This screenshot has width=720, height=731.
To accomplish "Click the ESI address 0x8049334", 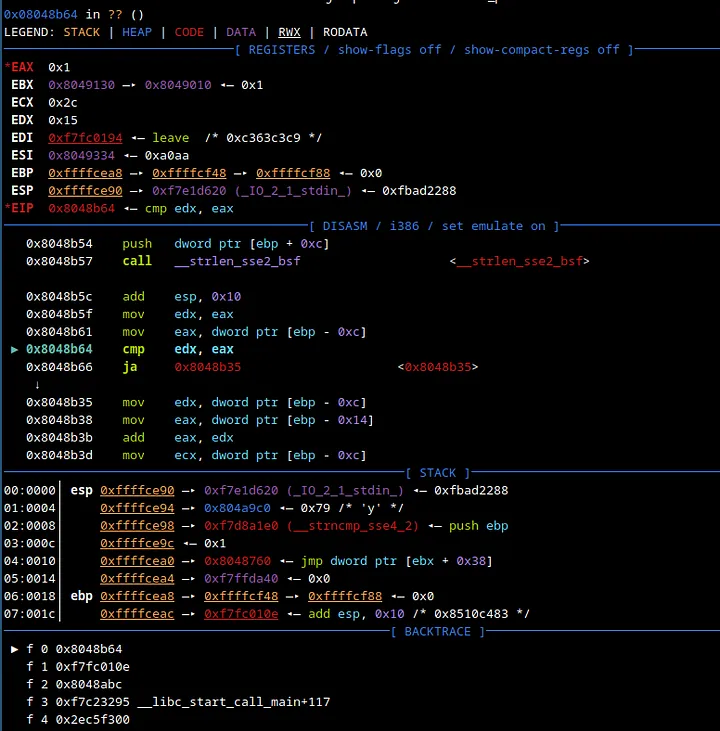I will 82,156.
